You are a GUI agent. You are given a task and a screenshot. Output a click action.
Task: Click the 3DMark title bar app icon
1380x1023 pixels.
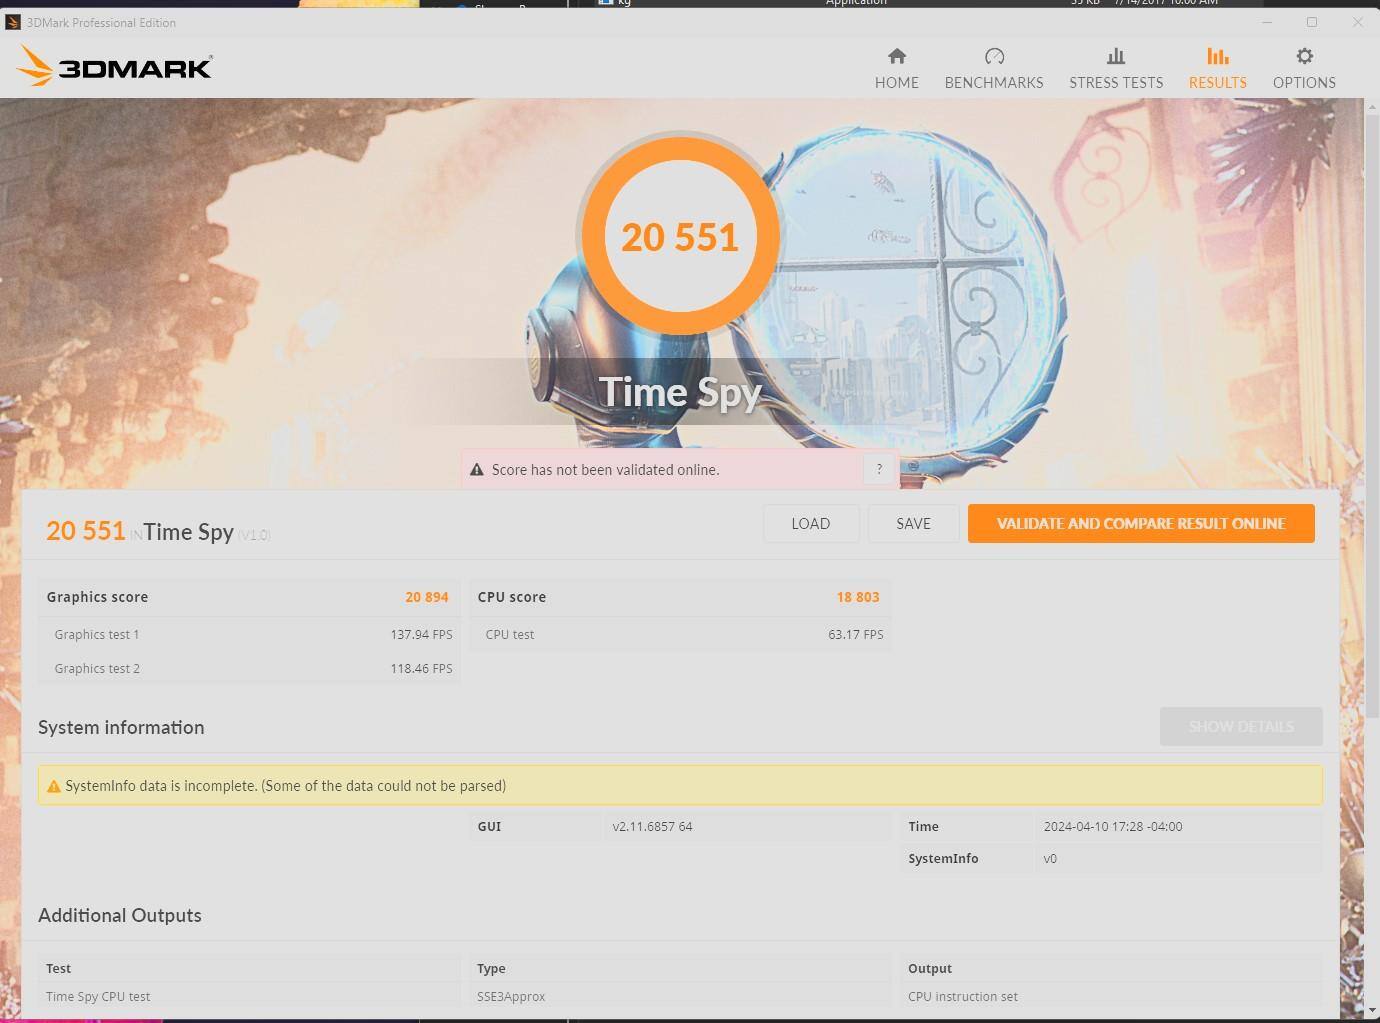tap(13, 22)
